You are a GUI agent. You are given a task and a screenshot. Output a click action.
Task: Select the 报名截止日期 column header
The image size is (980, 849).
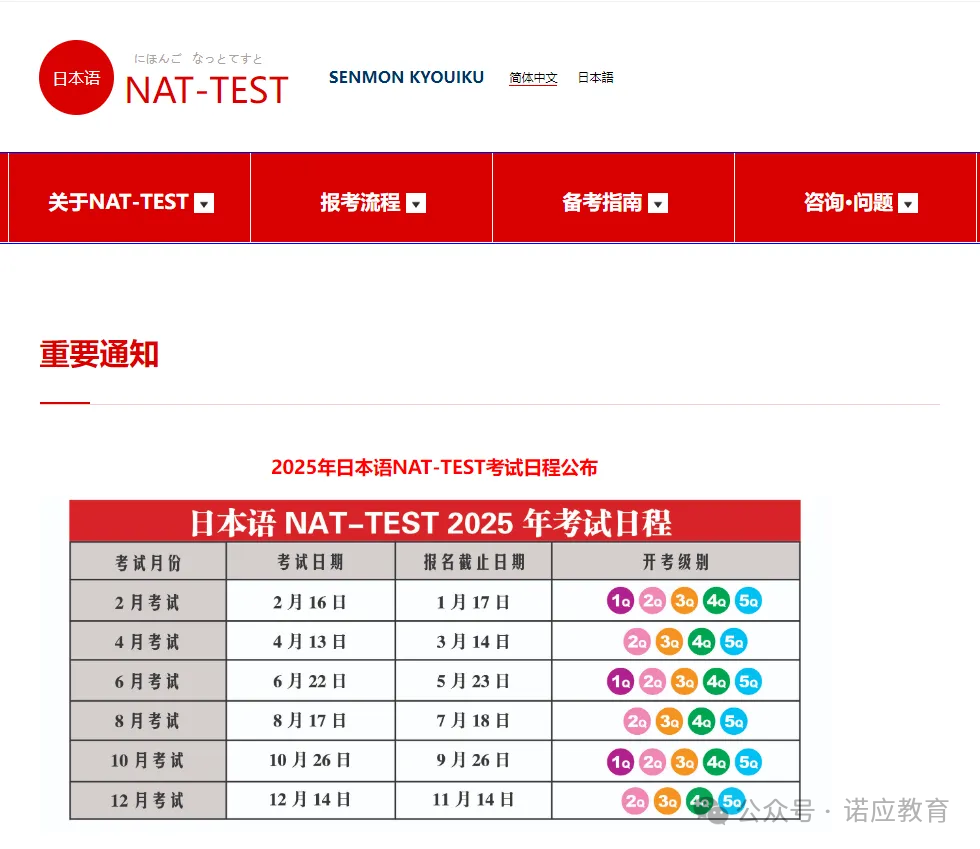click(474, 561)
